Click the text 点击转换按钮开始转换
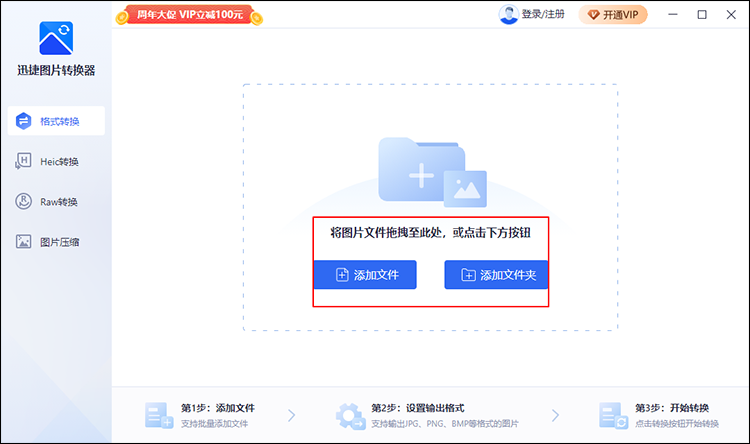This screenshot has height=444, width=750. pos(677,424)
